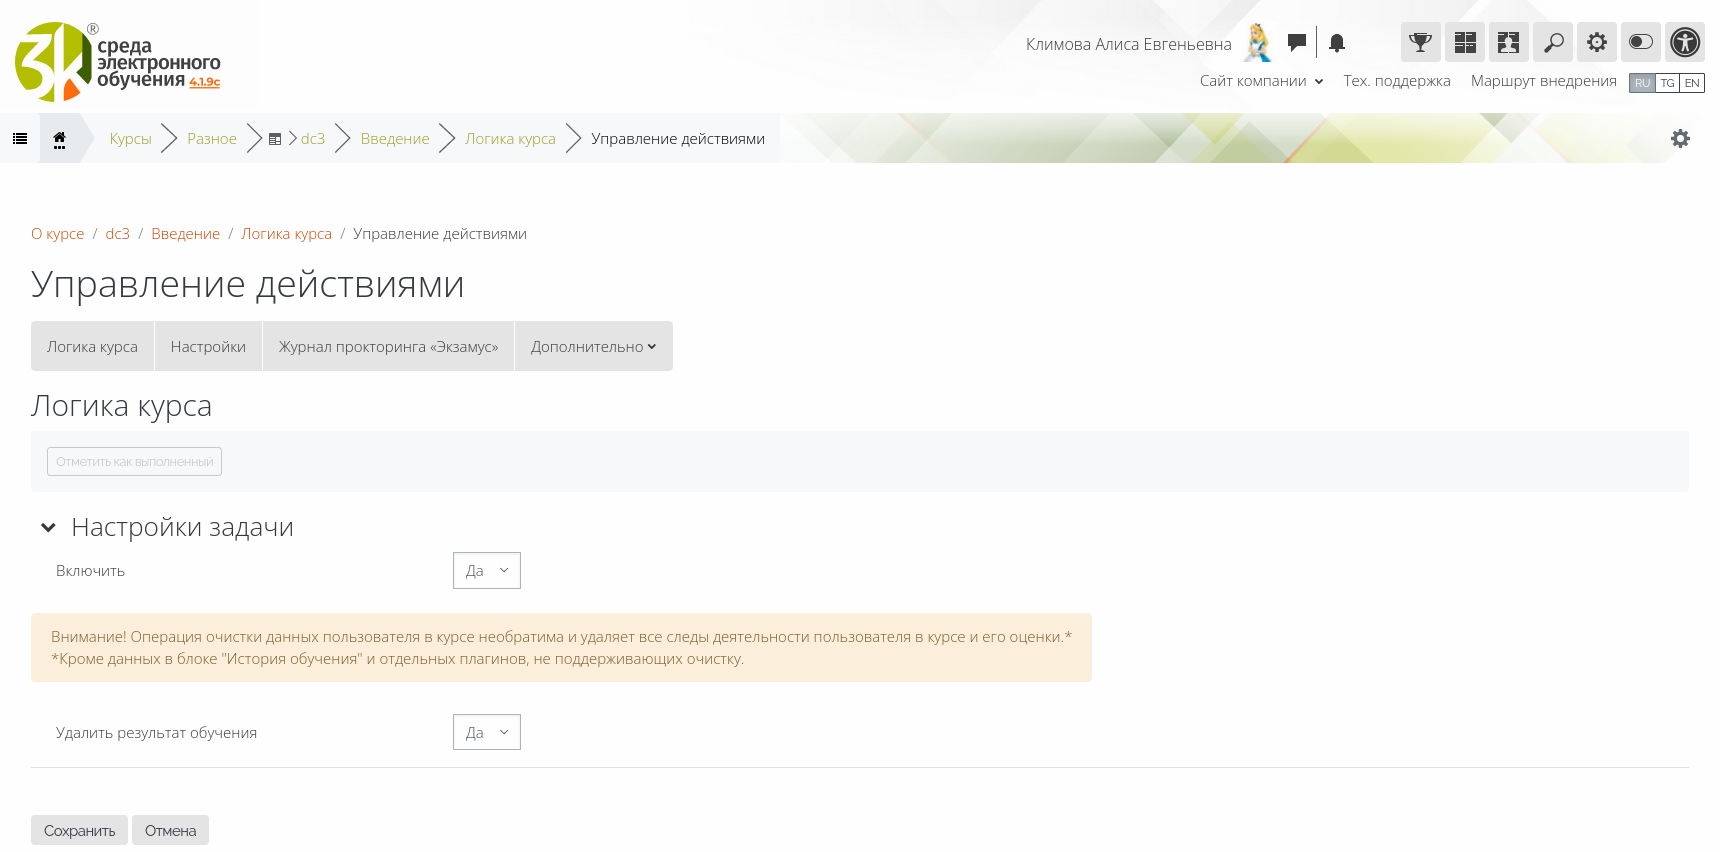Open the messages speech bubble icon

pos(1296,42)
